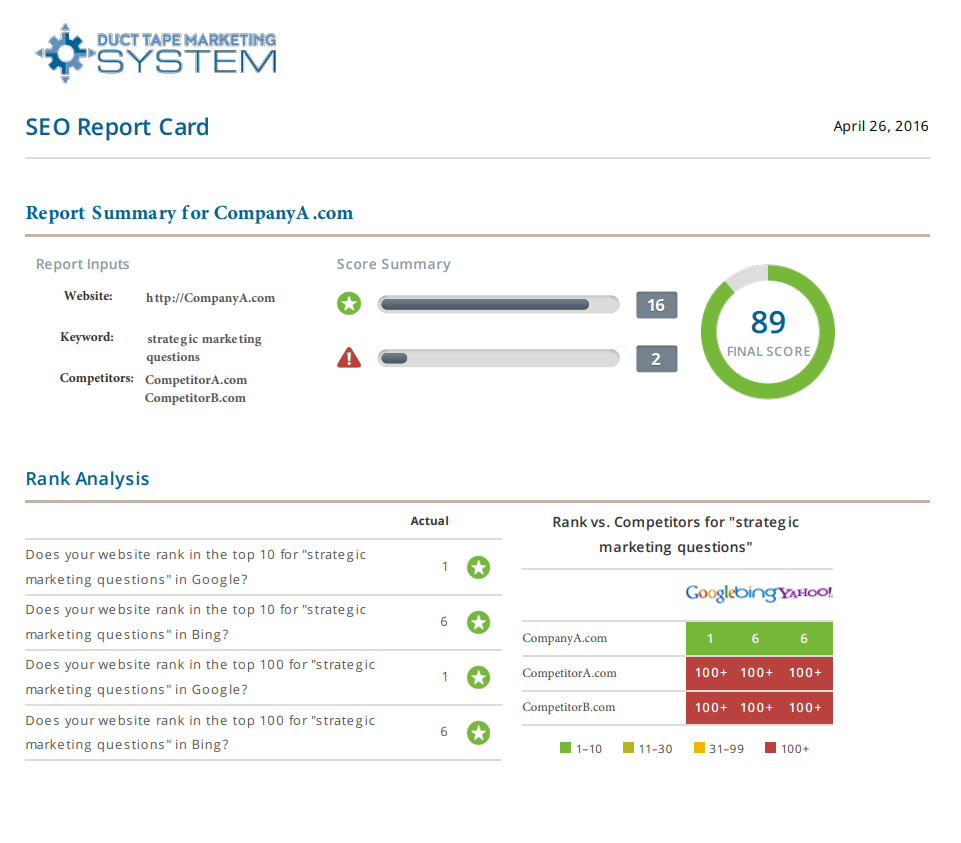Click the olive 11-30 legend swatch
The image size is (961, 843).
tap(628, 748)
